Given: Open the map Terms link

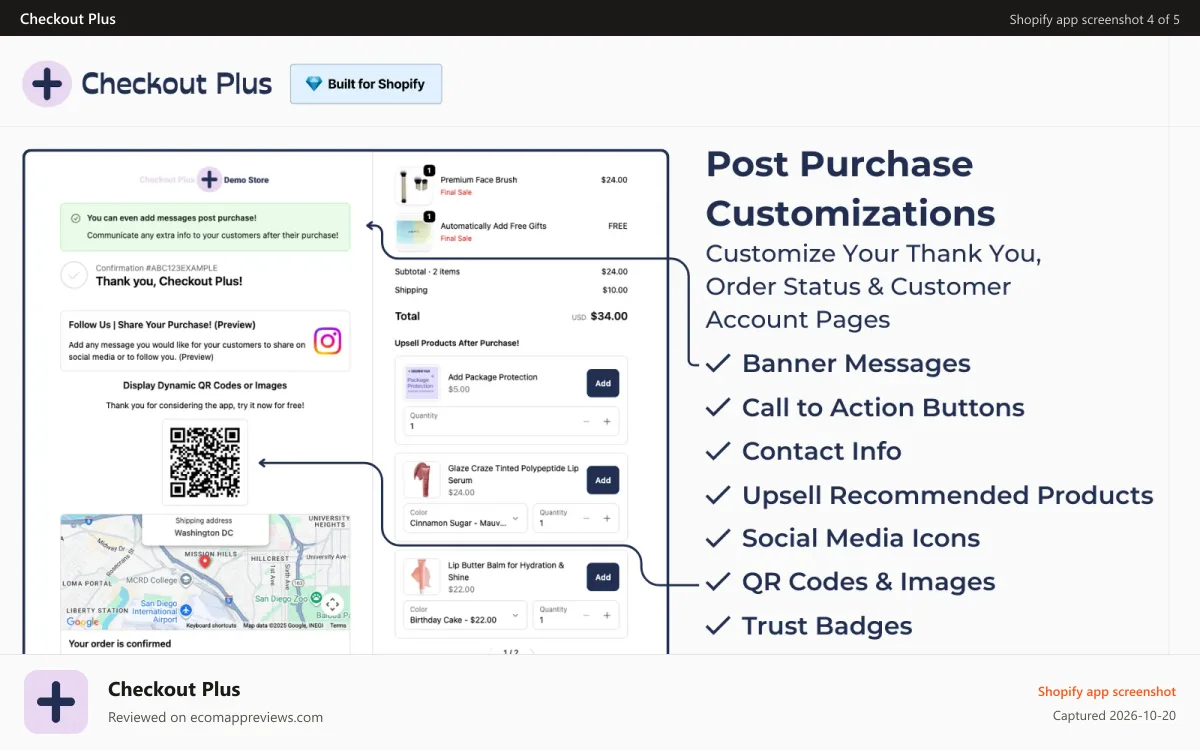Looking at the screenshot, I should point(338,626).
